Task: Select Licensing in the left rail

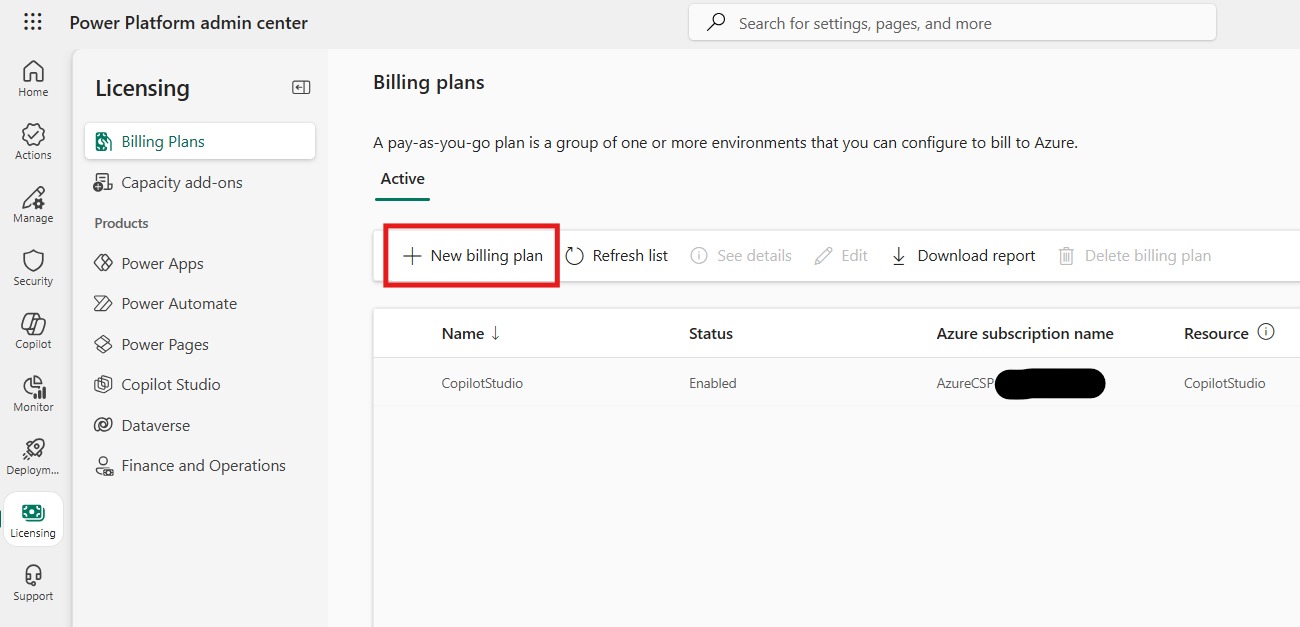Action: pyautogui.click(x=33, y=520)
